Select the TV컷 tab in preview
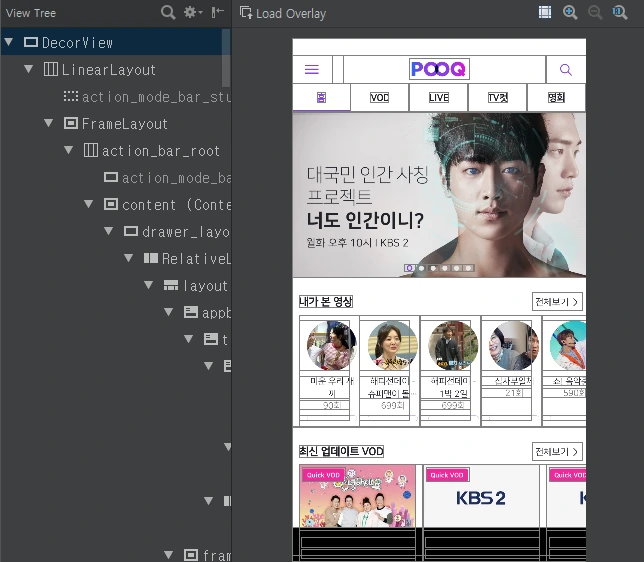The height and width of the screenshot is (562, 644). 497,97
